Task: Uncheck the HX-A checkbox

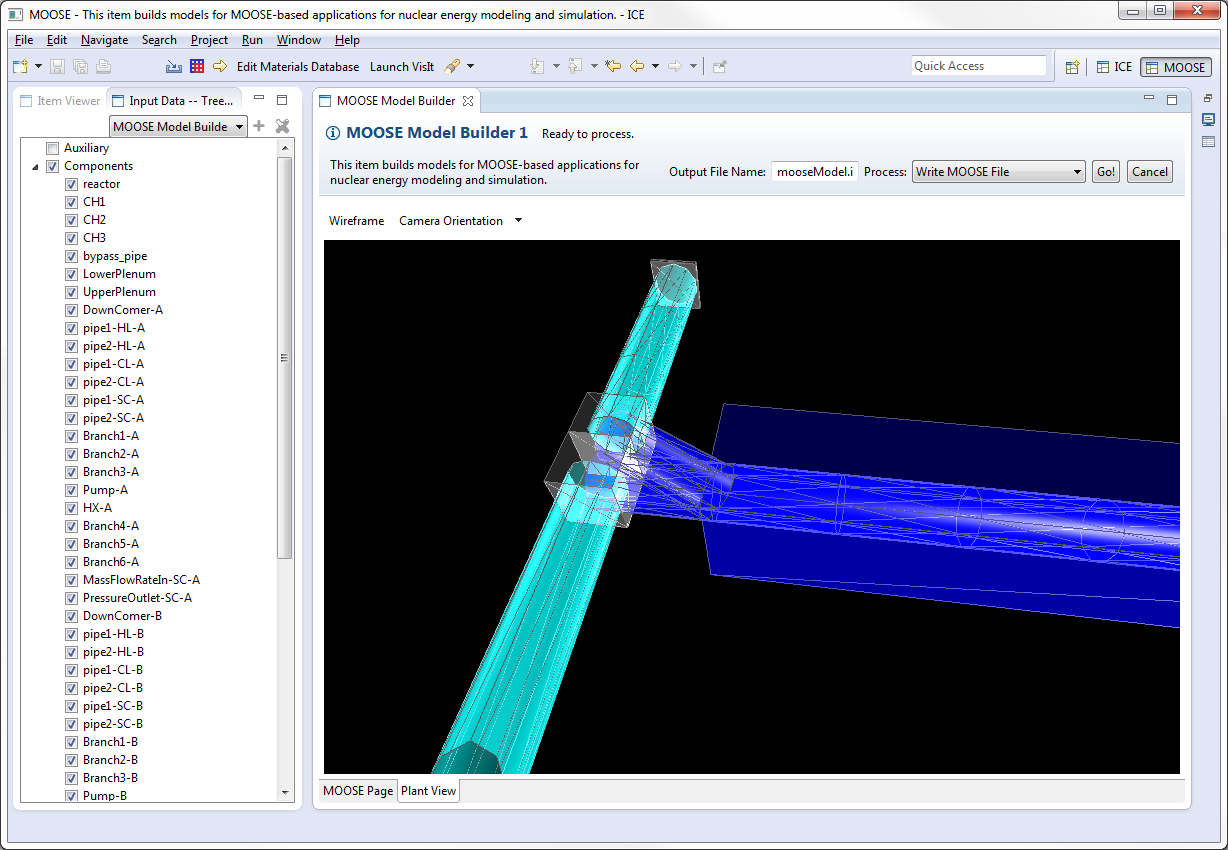Action: click(x=71, y=508)
